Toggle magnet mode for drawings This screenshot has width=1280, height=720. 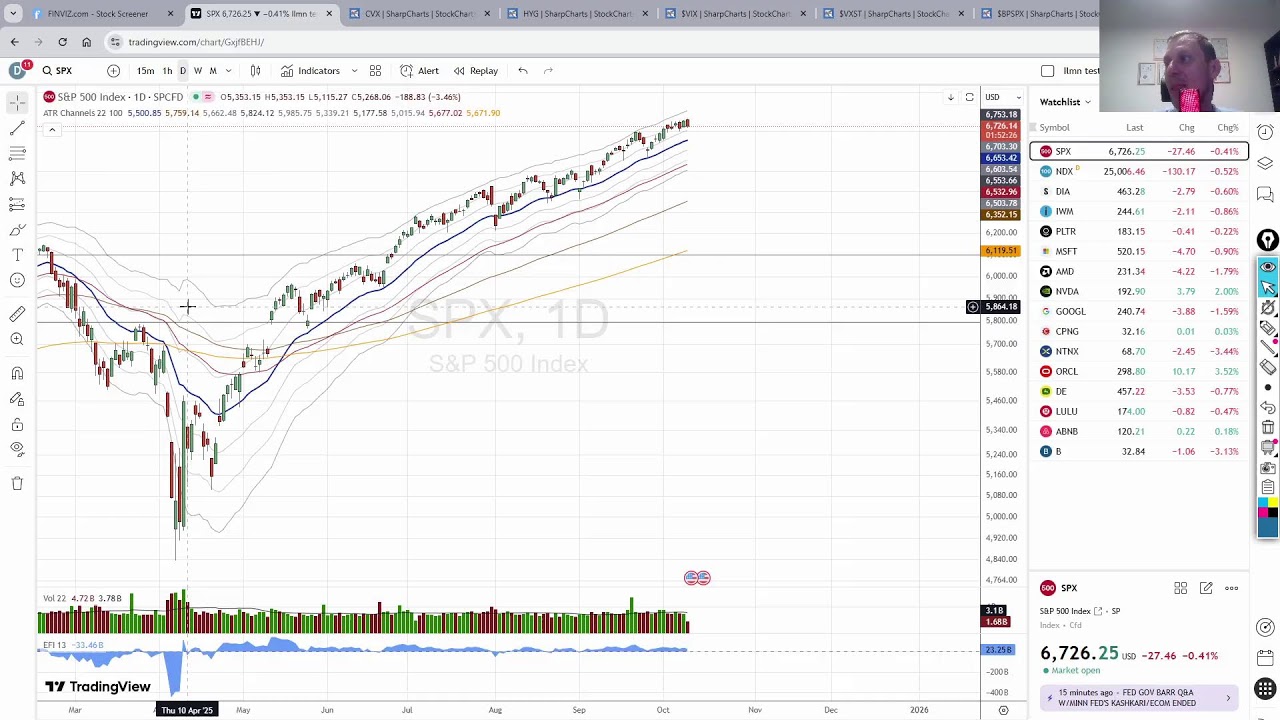[x=17, y=373]
